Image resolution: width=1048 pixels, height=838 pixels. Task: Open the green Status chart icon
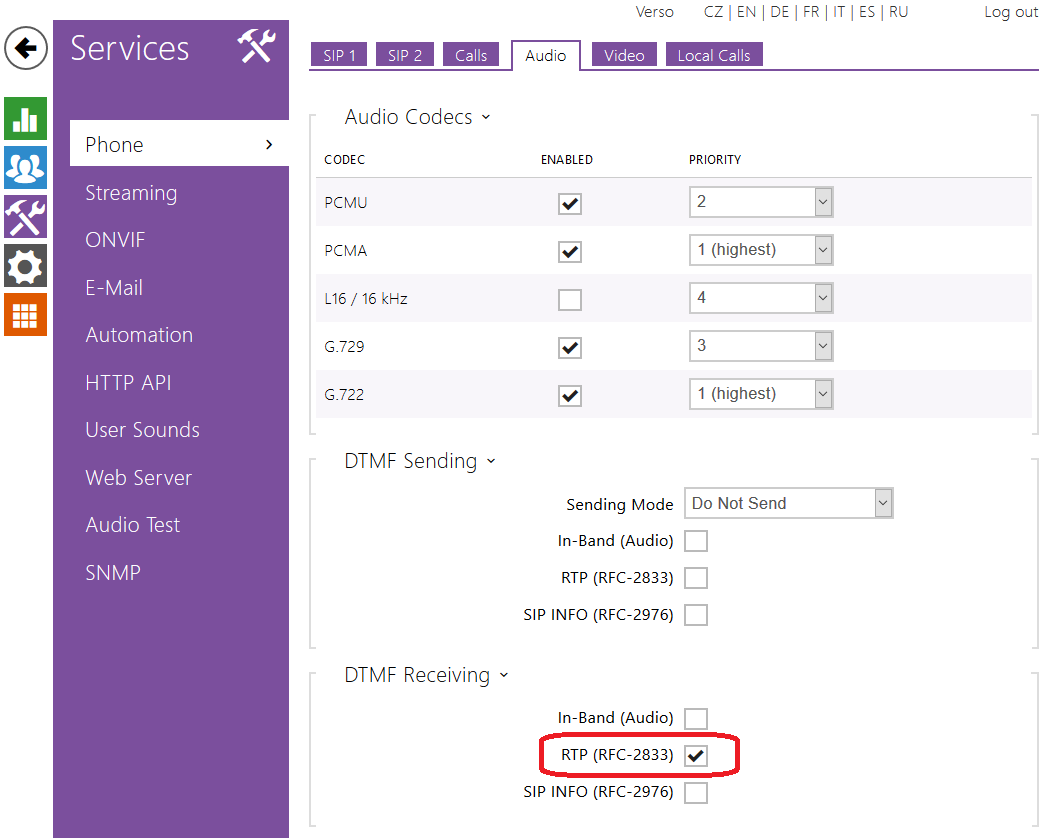coord(25,119)
